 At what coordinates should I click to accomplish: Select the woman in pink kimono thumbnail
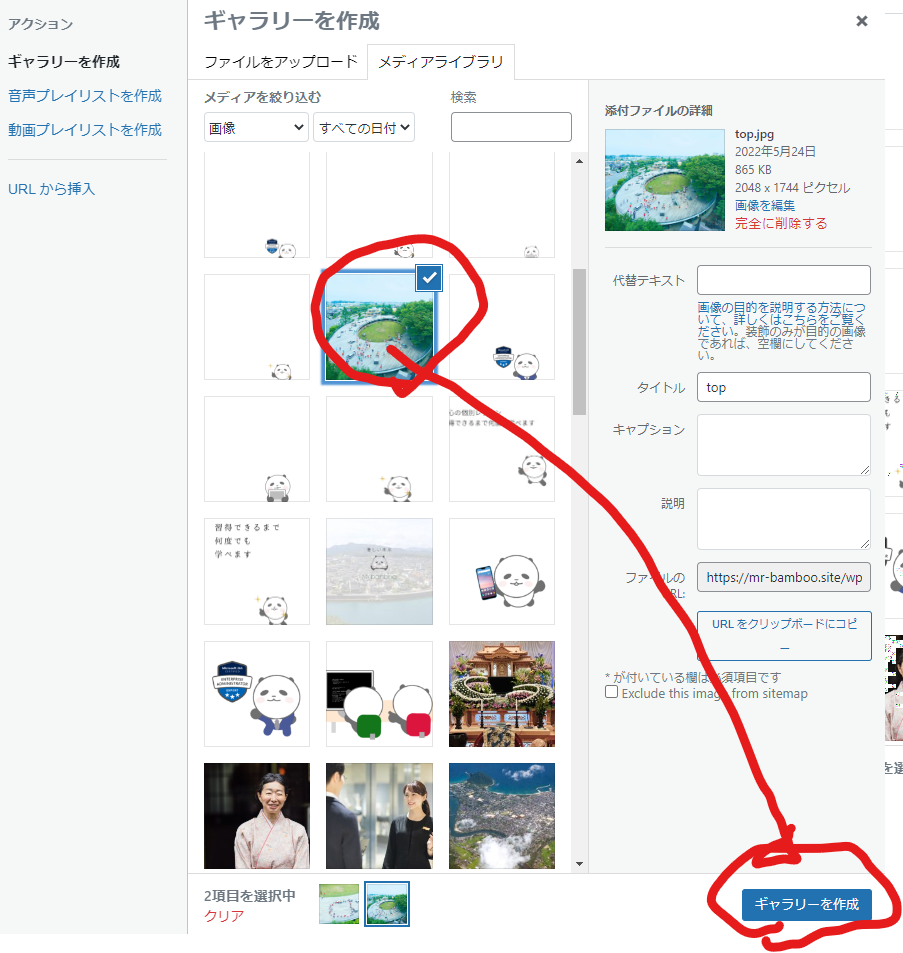click(x=257, y=816)
